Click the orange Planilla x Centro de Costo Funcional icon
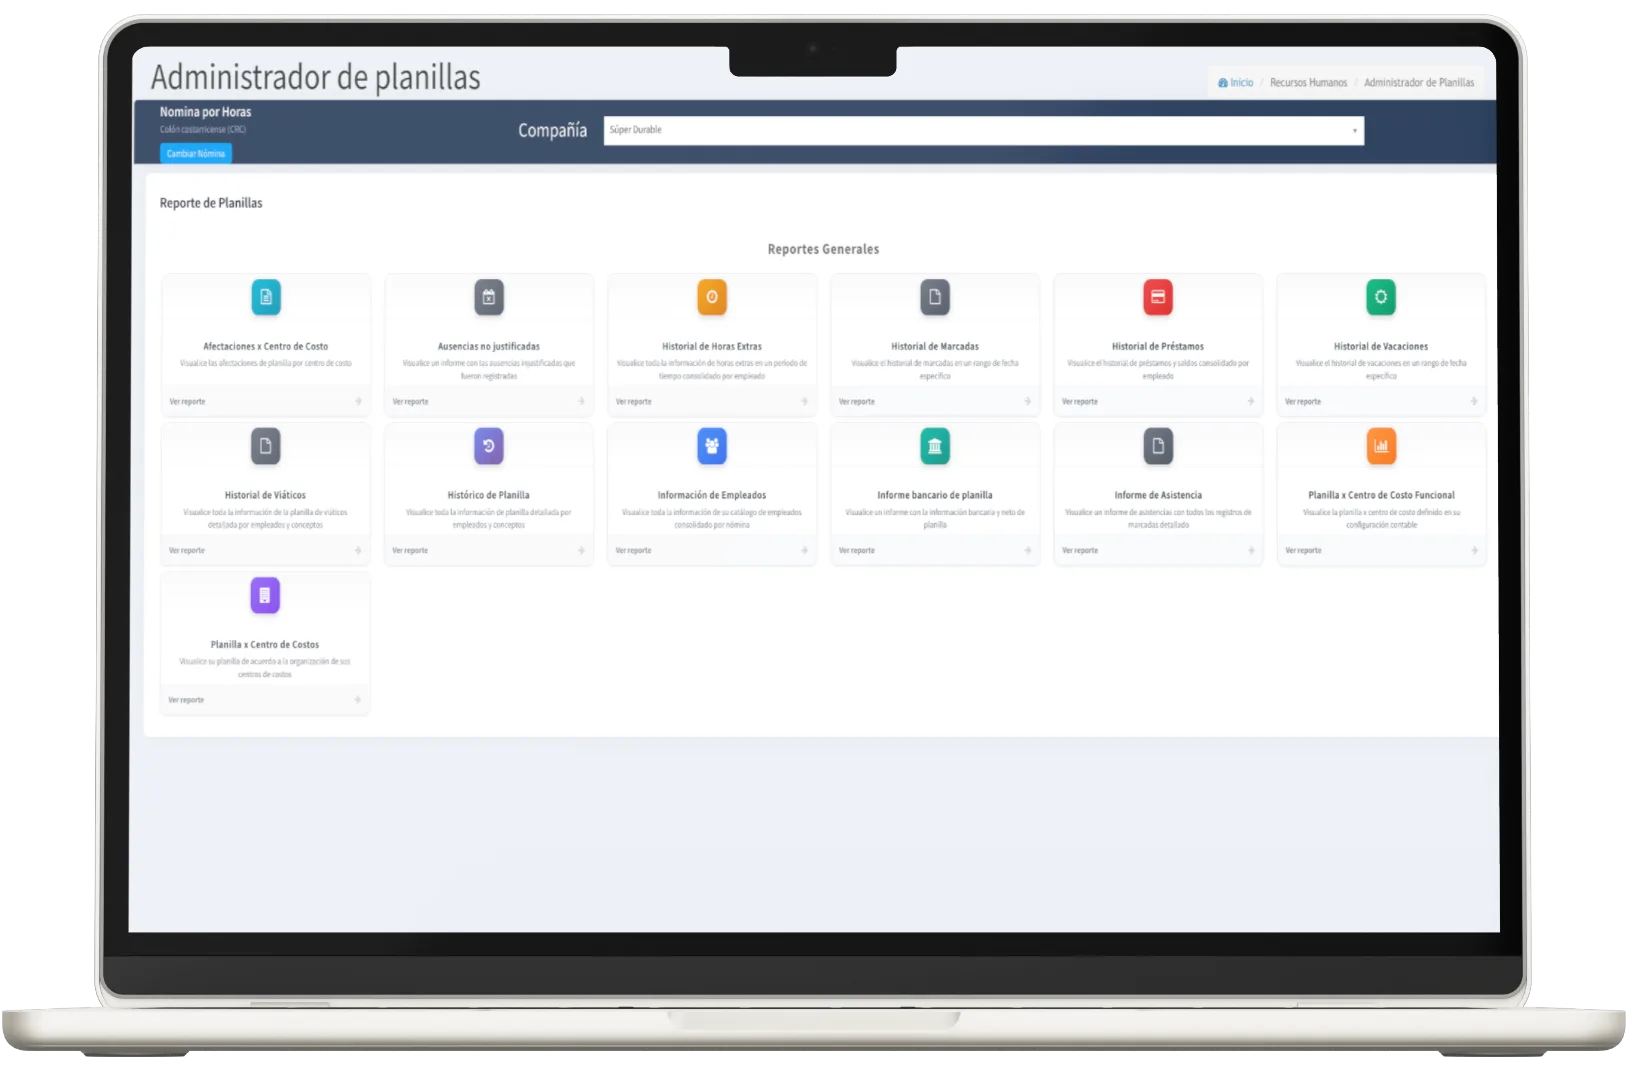The height and width of the screenshot is (1068, 1628). point(1381,446)
